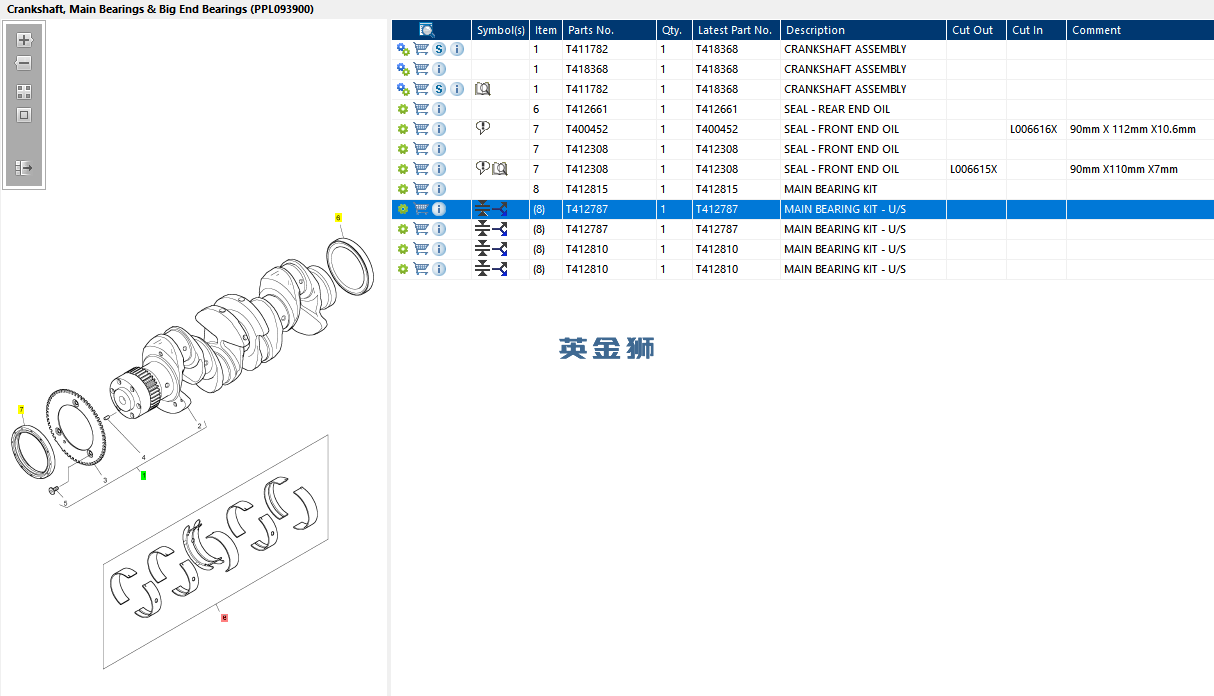Open info icon on Parts No. T418368 row
The image size is (1214, 696).
pyautogui.click(x=439, y=69)
